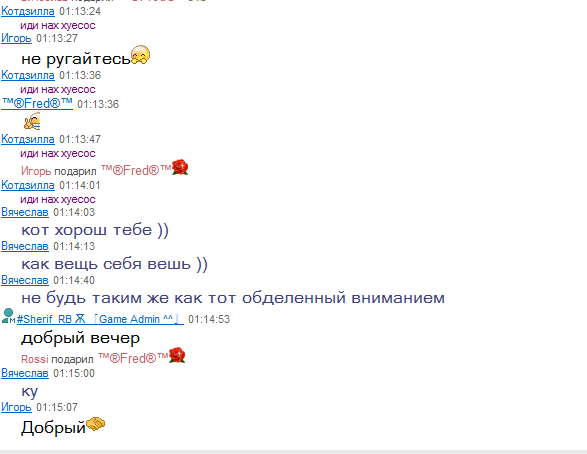Open Игорь's profile link at 01:13:27

tap(16, 38)
